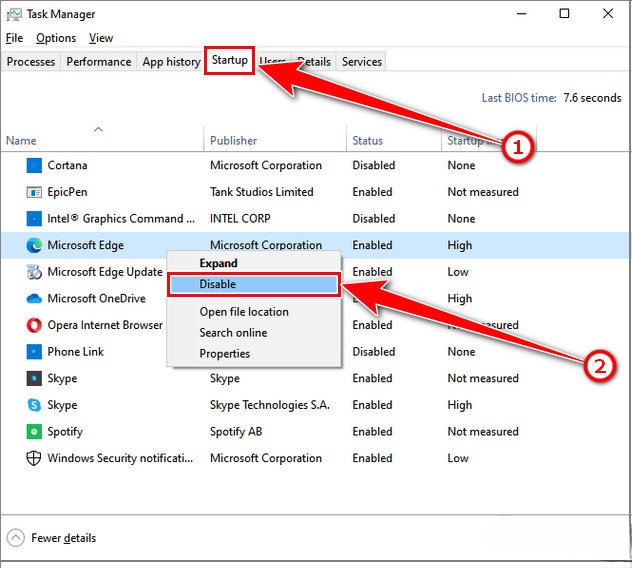Click the green Spotify icon
This screenshot has width=632, height=568.
tap(34, 431)
